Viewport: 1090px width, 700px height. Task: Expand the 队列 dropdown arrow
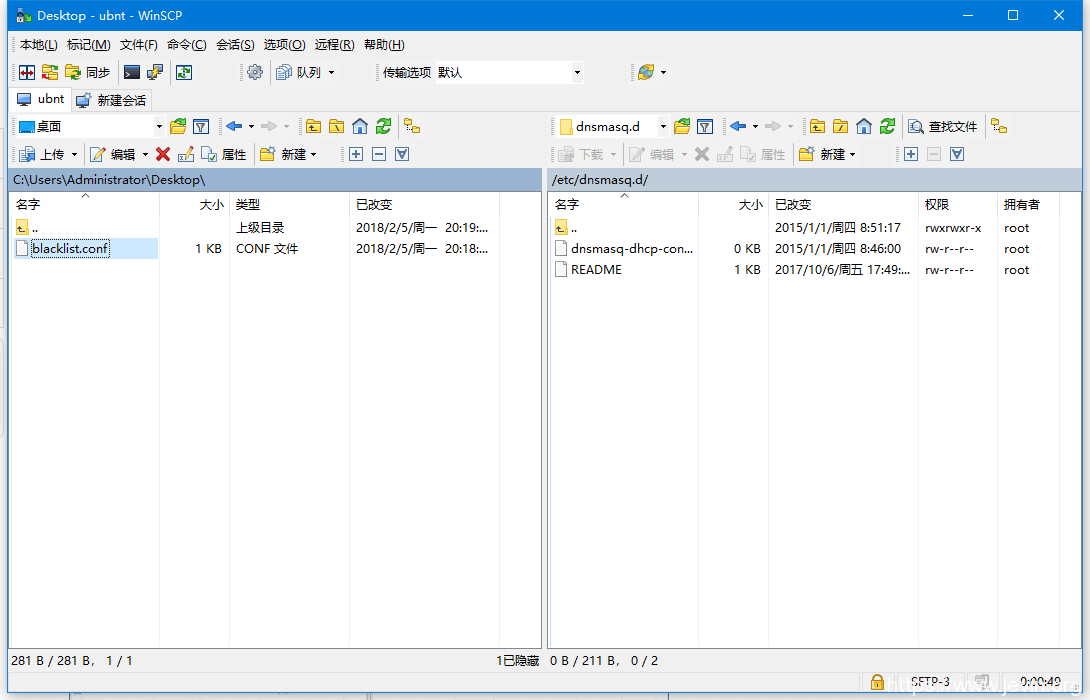(332, 72)
